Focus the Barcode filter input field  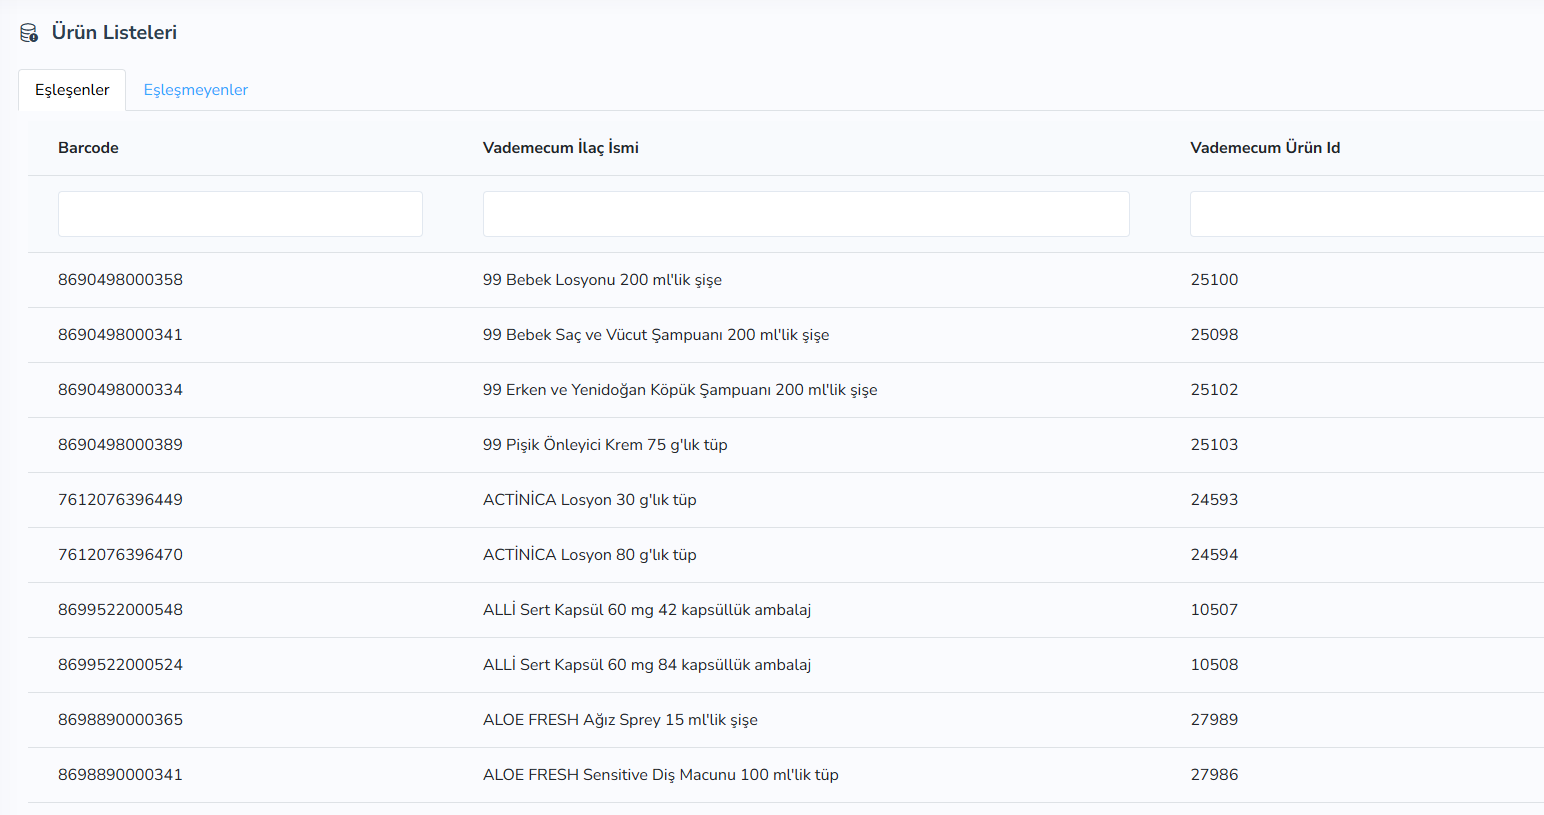coord(240,214)
